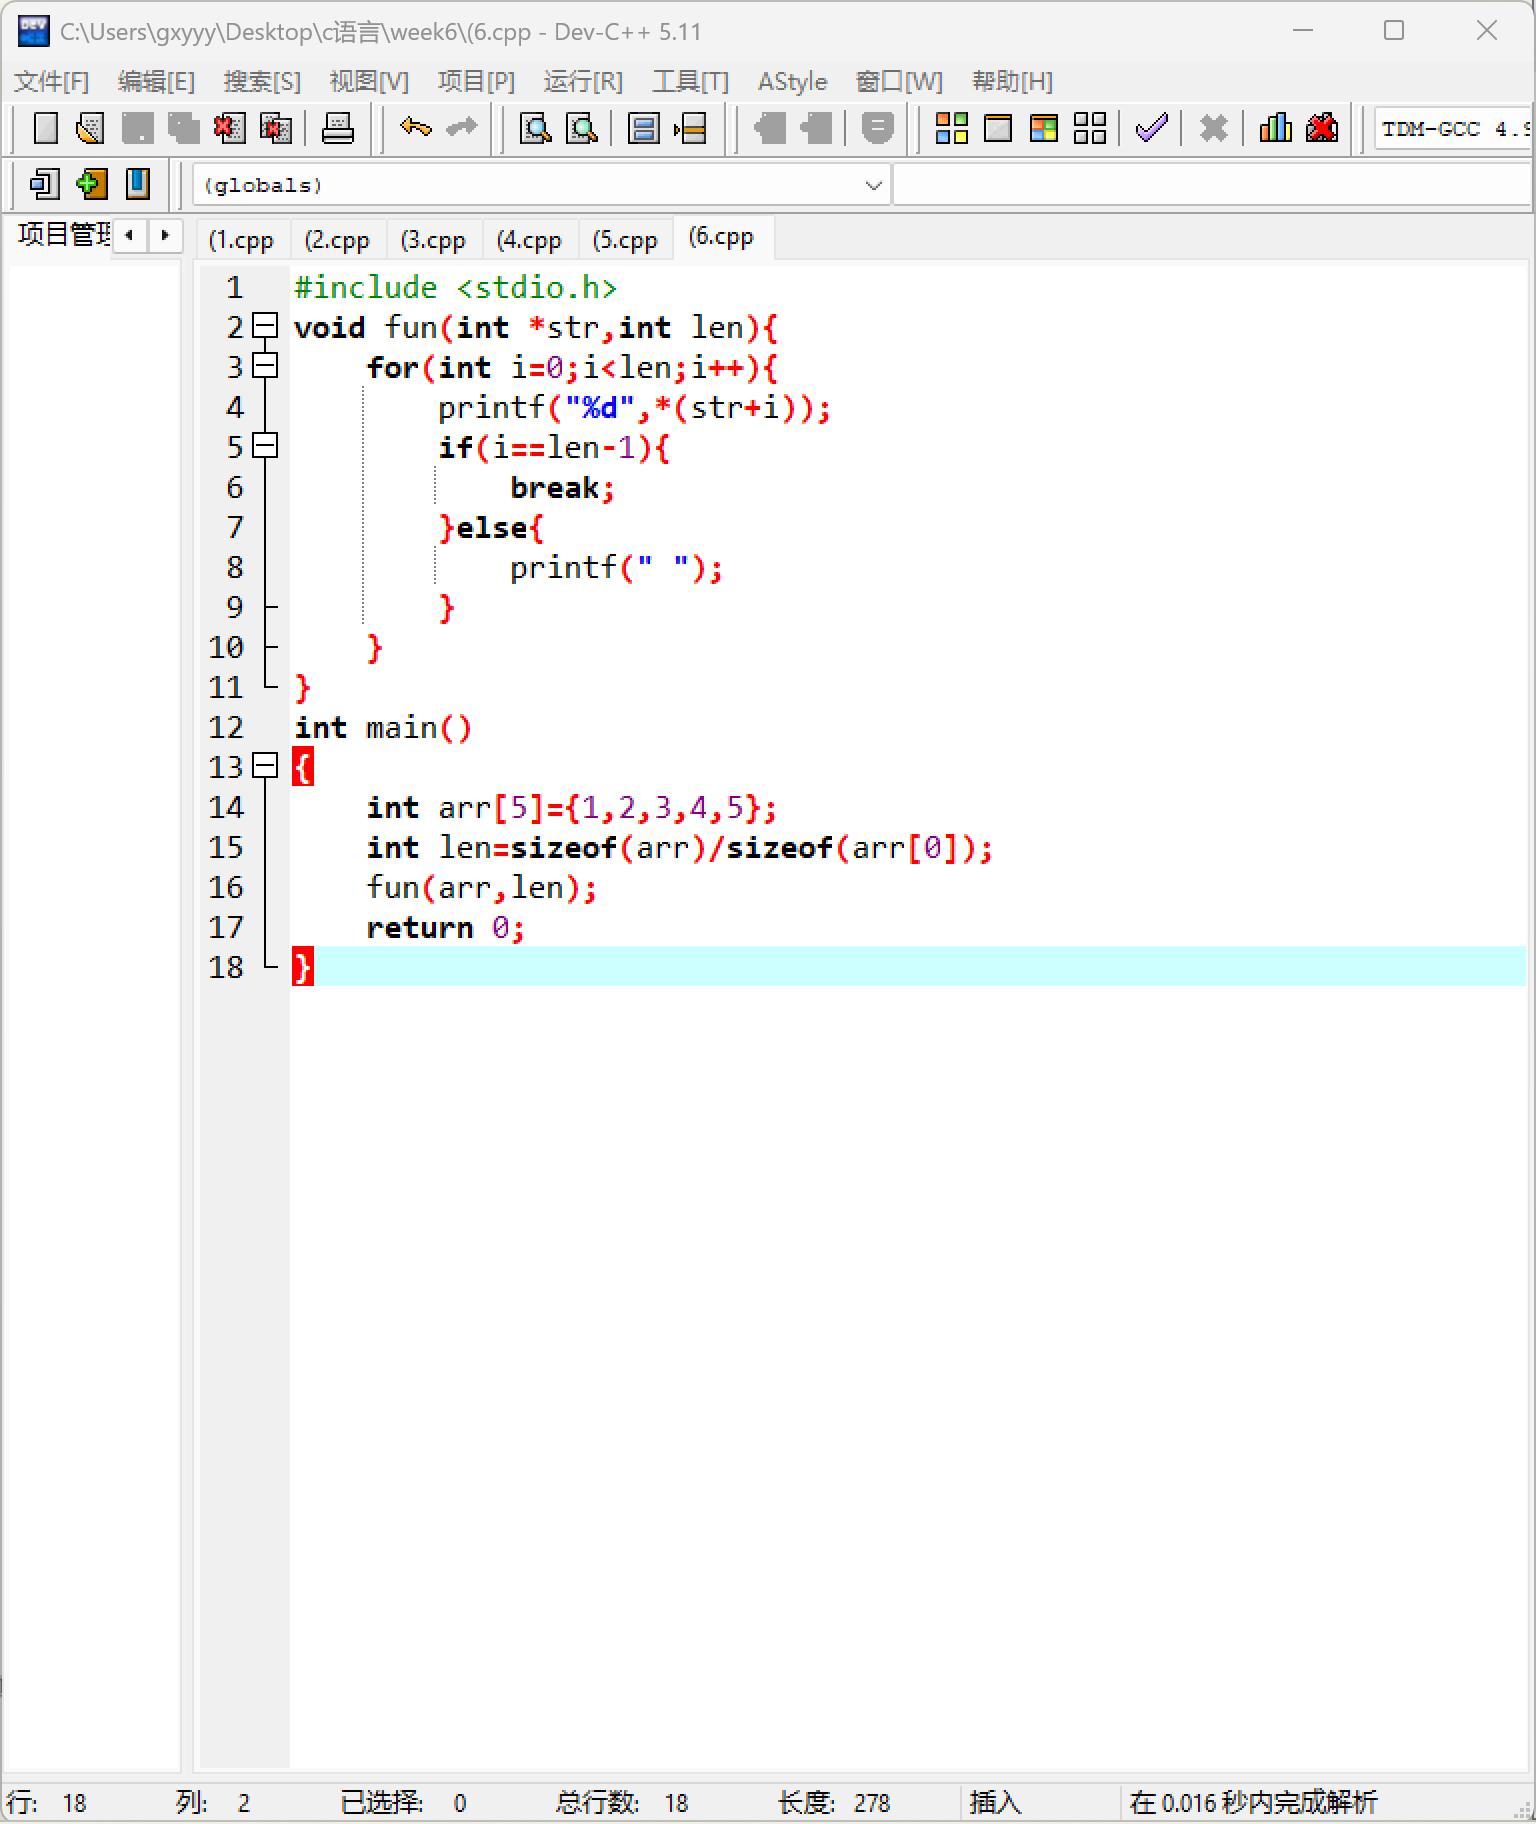Open the 工具[T] menu
The image size is (1536, 1824).
pos(690,81)
